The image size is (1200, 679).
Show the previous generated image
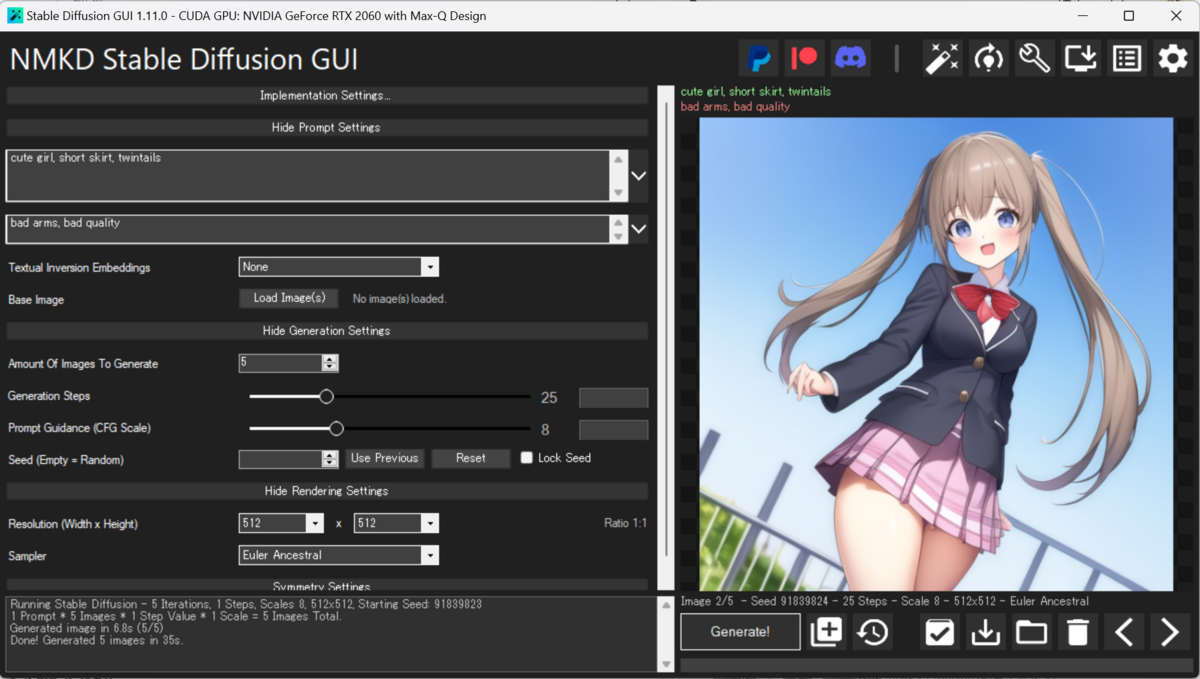click(1124, 632)
